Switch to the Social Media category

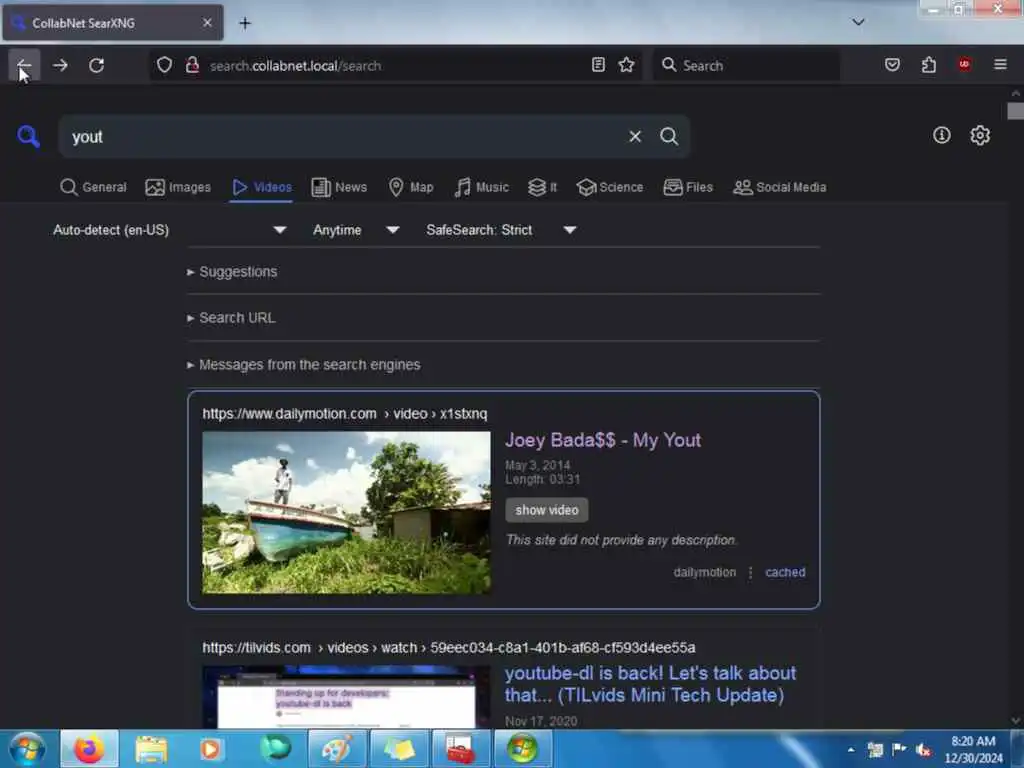[x=780, y=187]
